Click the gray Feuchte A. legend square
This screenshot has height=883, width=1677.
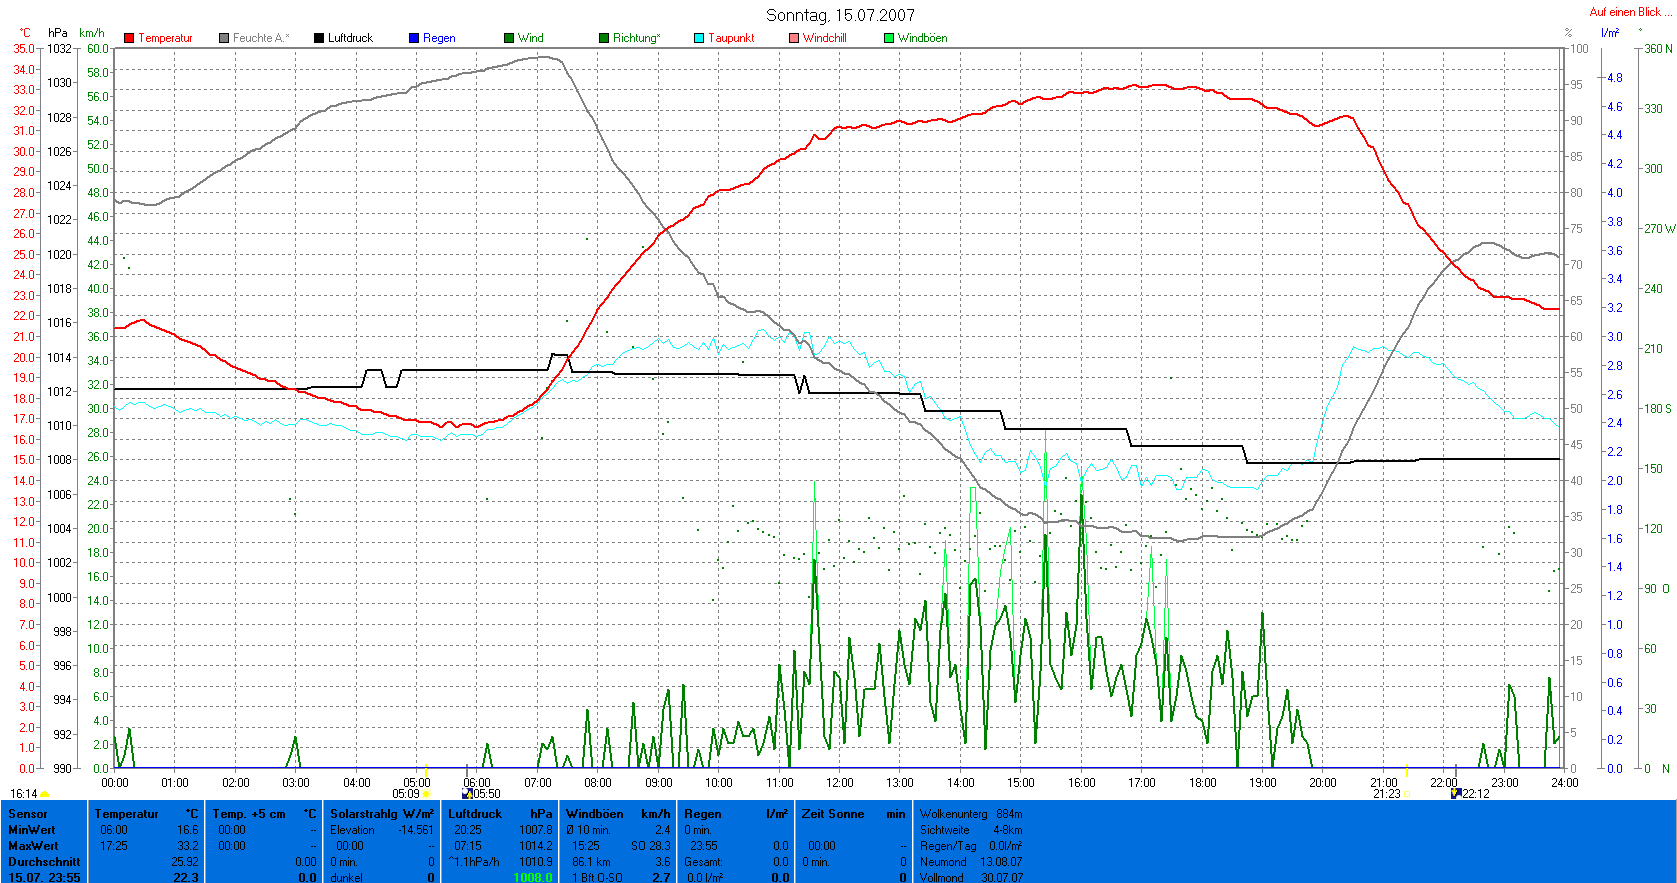tap(224, 38)
